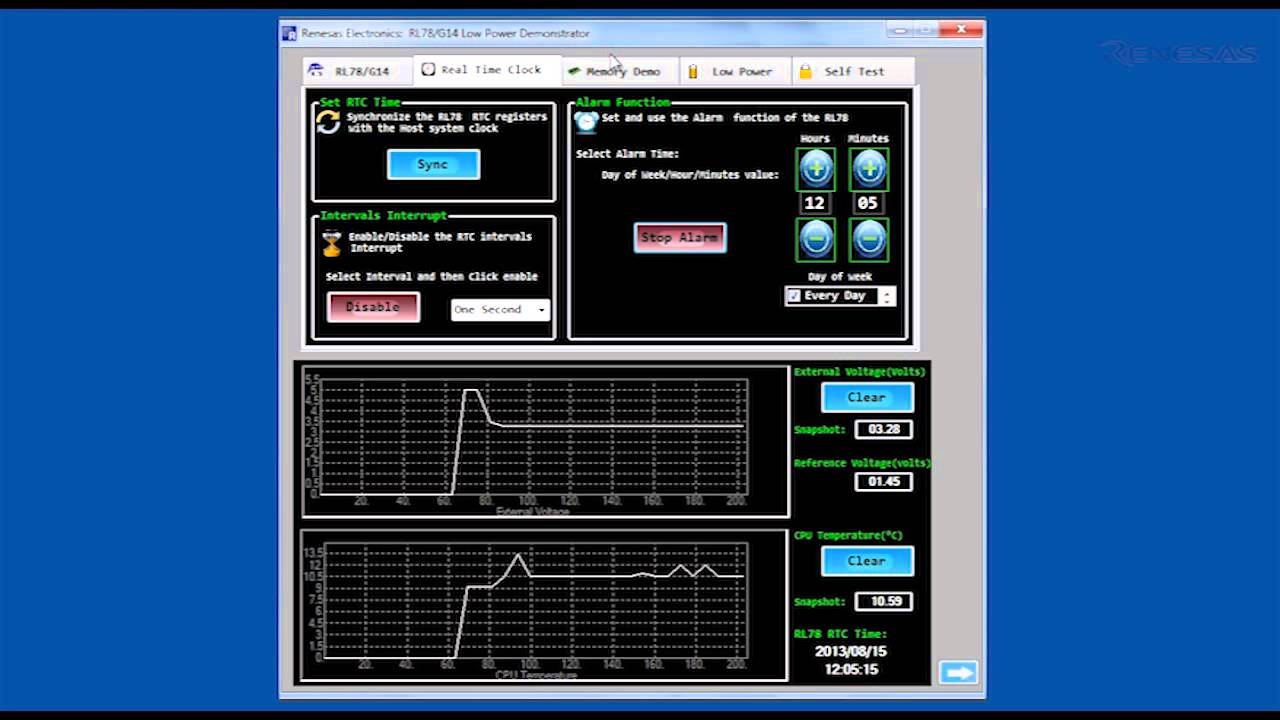
Task: Click the Sync button for RTC time
Action: pyautogui.click(x=433, y=164)
